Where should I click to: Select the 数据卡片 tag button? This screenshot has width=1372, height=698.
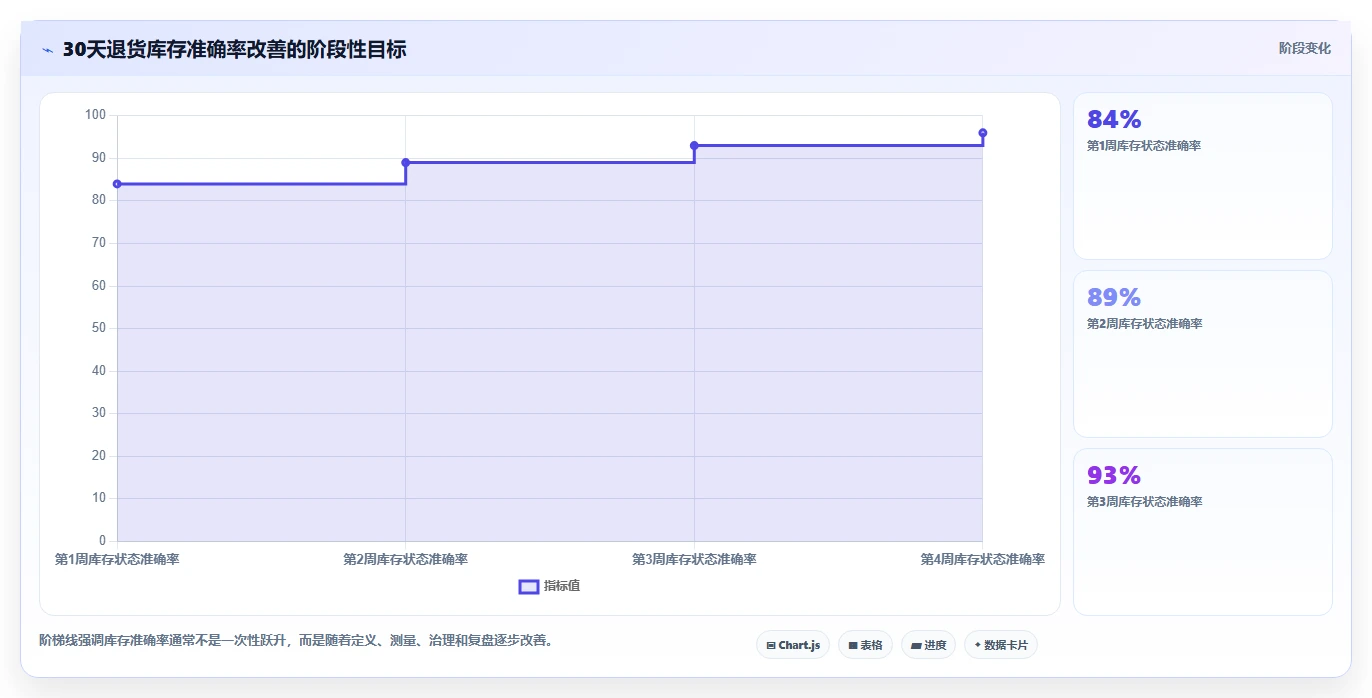[x=1000, y=645]
